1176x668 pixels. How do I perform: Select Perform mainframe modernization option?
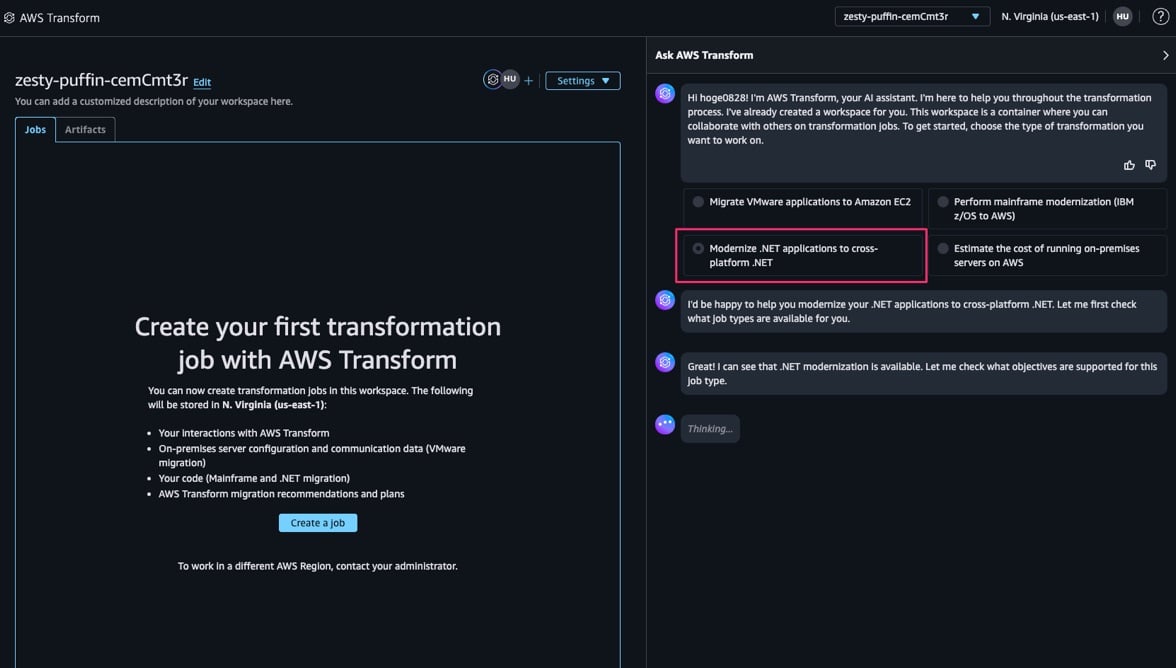(1047, 208)
